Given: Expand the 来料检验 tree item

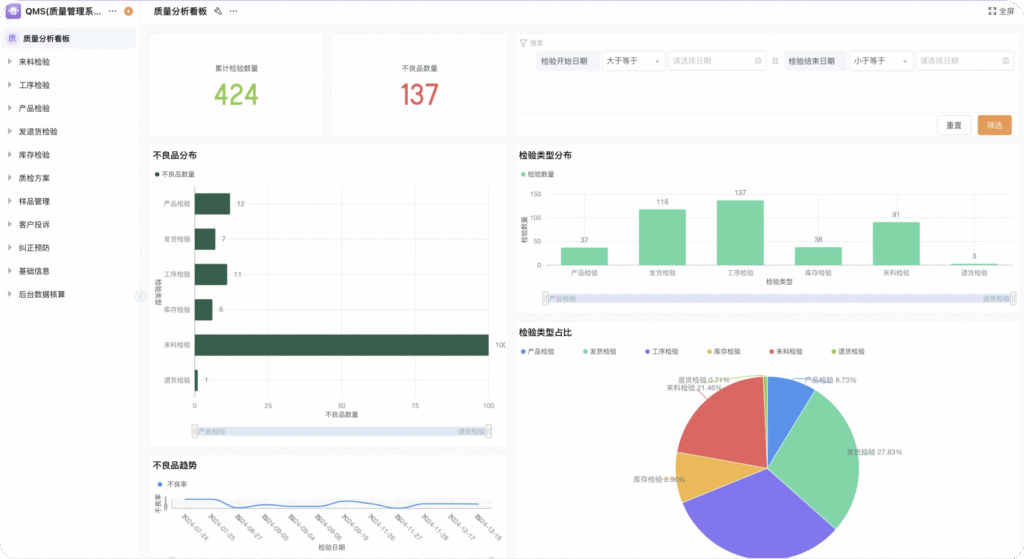Looking at the screenshot, I should click(9, 62).
